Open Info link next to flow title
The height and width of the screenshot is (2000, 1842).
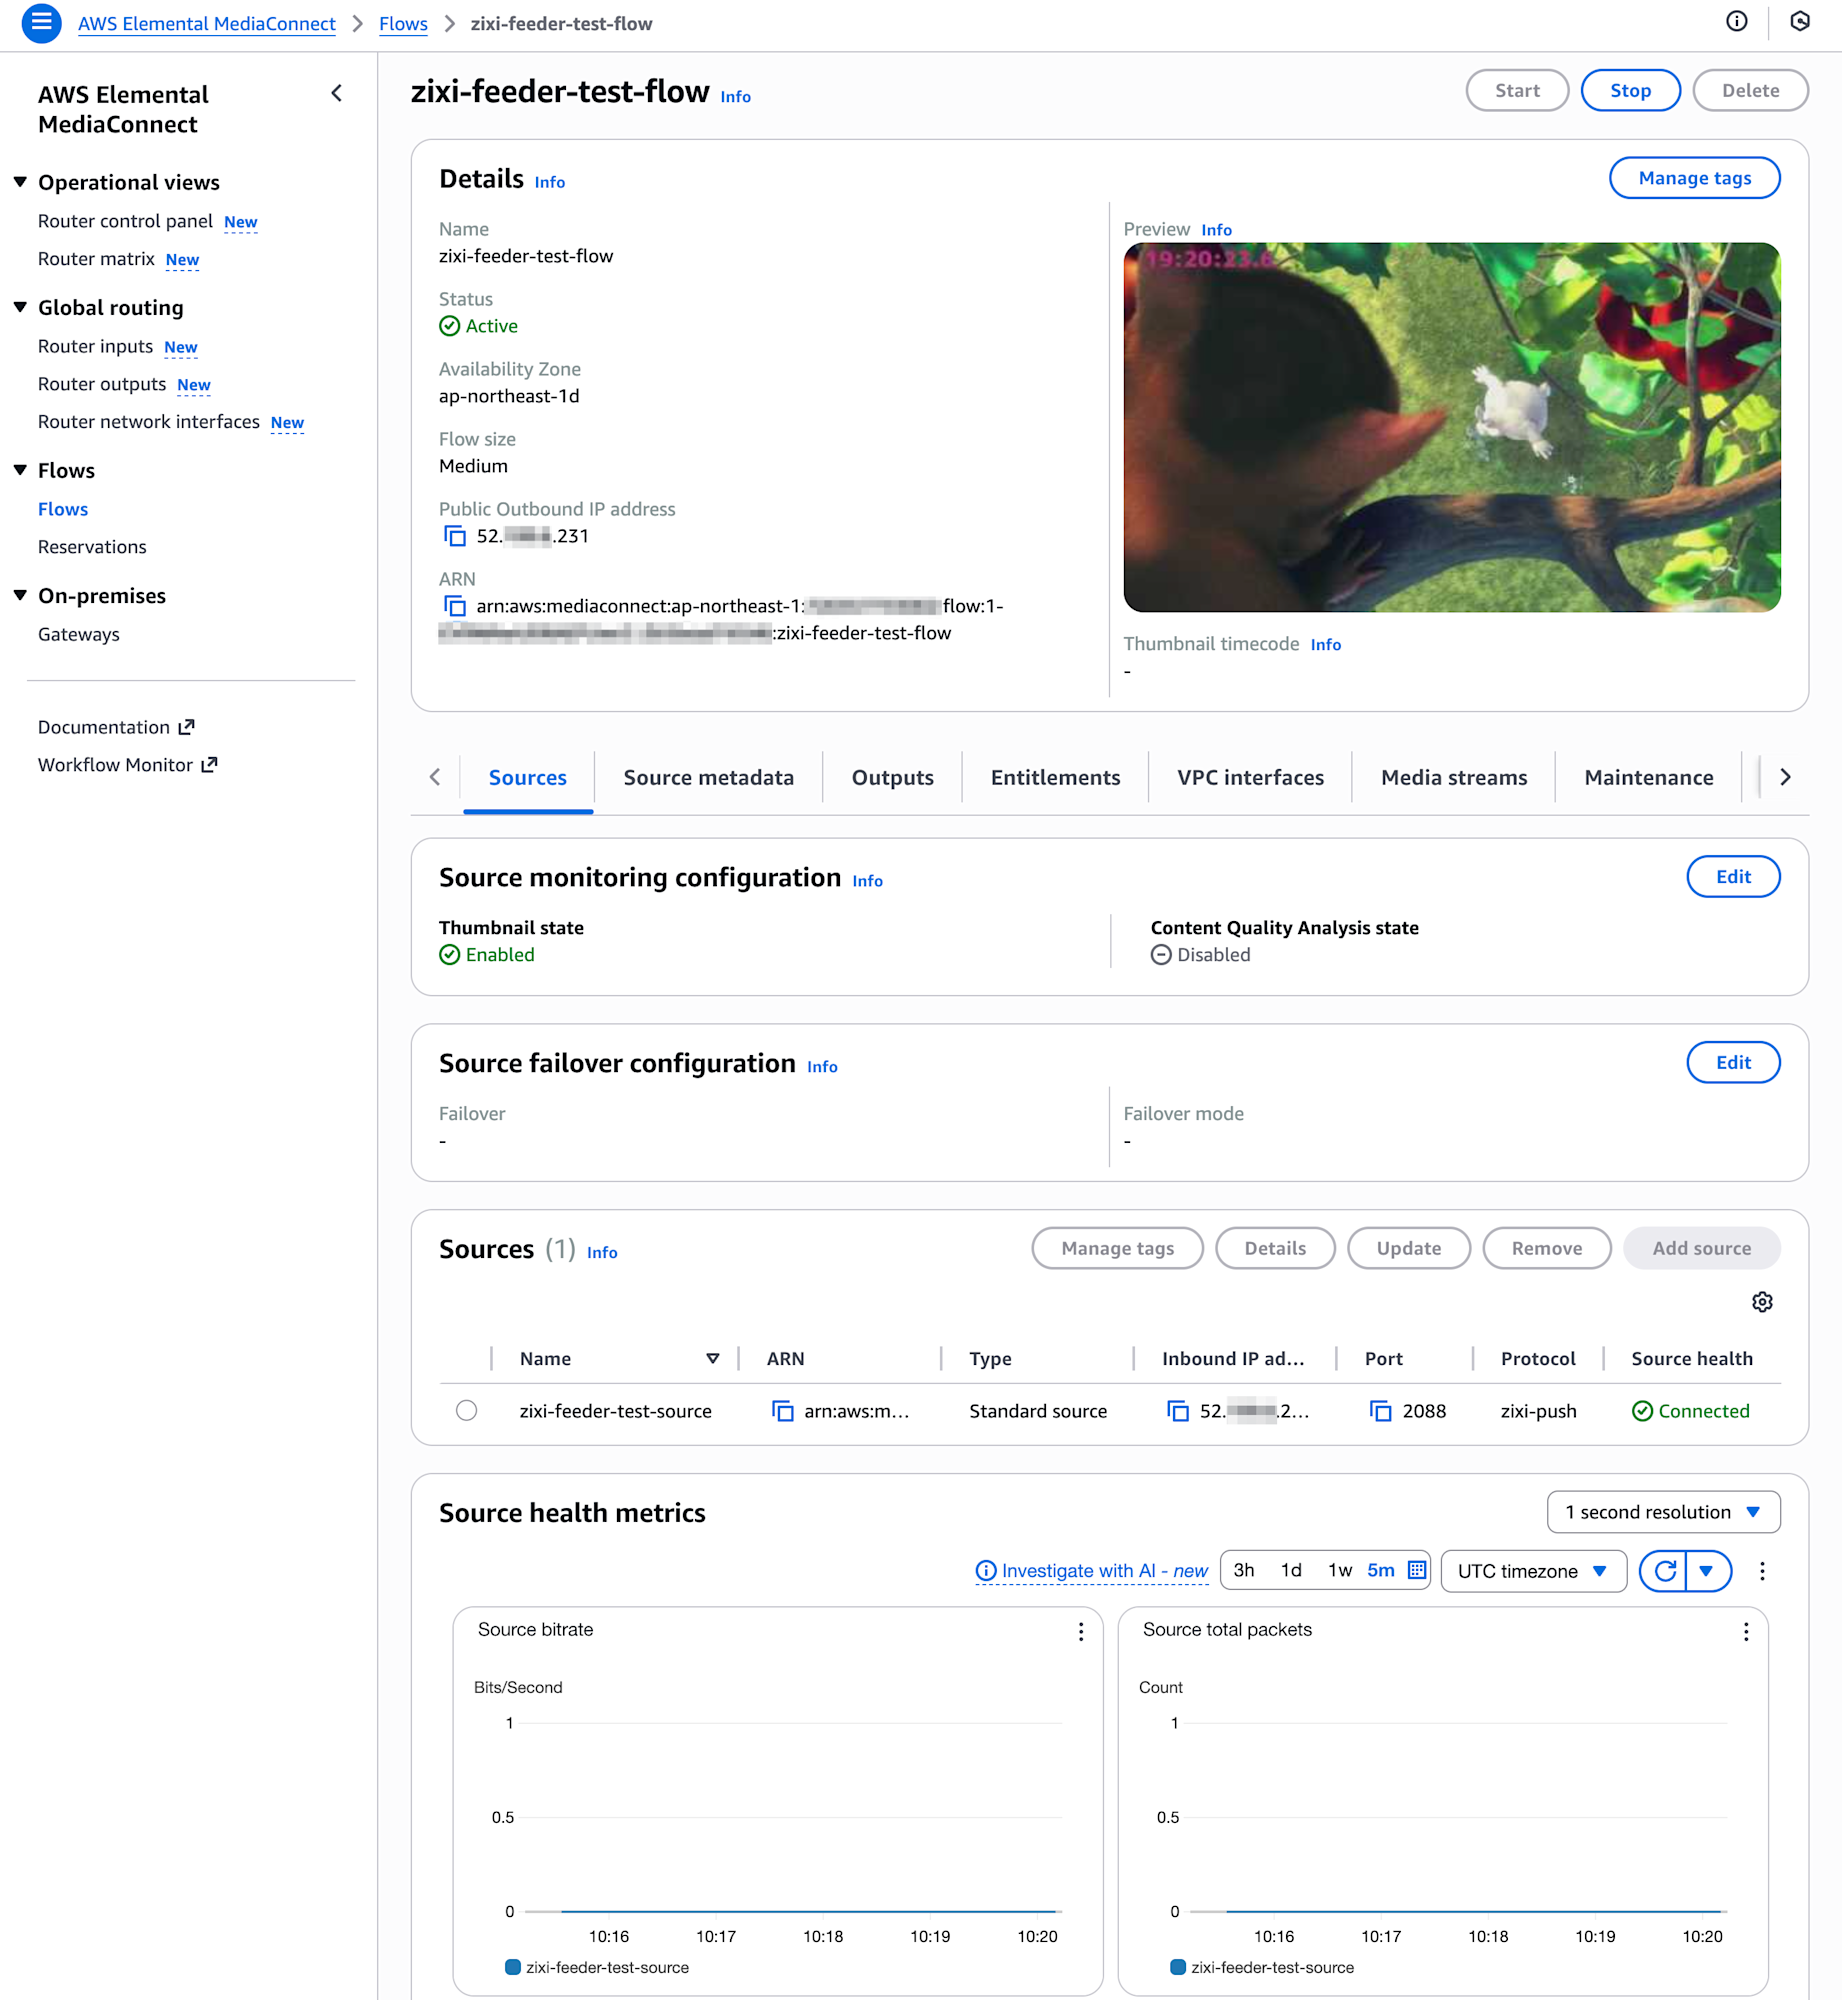click(x=735, y=97)
